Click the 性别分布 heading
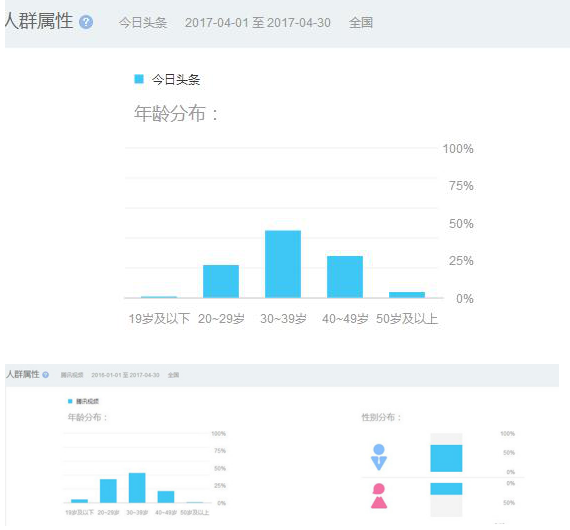This screenshot has height=530, width=570. pos(381,417)
